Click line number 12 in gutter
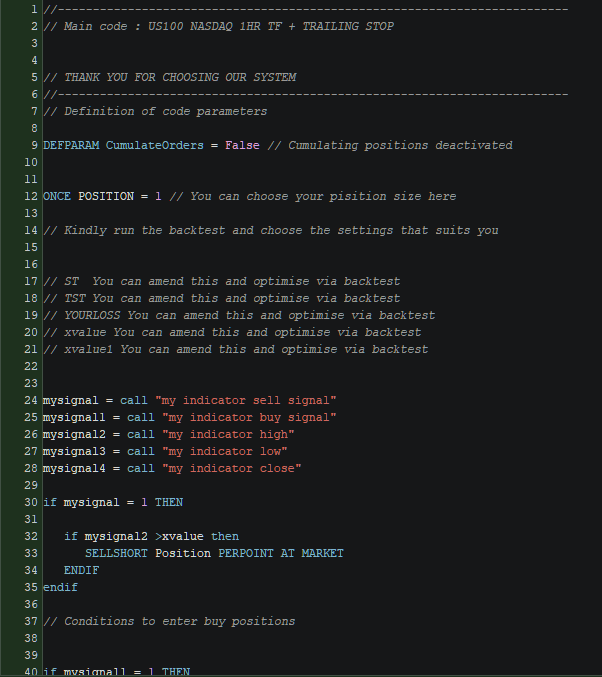This screenshot has width=602, height=677. pos(33,196)
